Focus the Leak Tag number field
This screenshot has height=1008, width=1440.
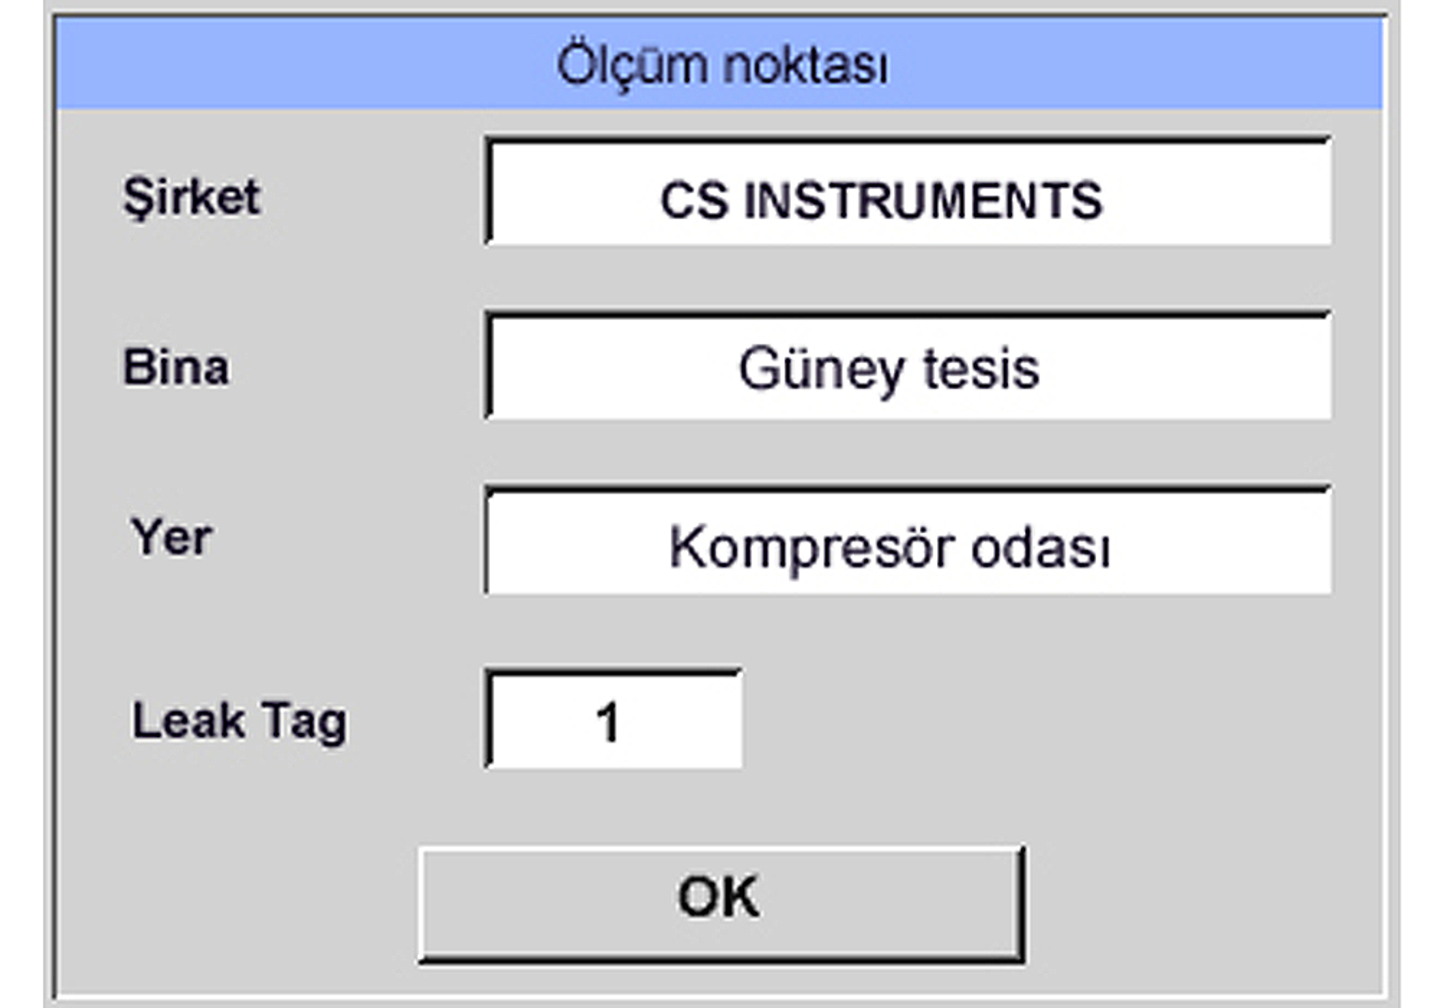tap(614, 719)
